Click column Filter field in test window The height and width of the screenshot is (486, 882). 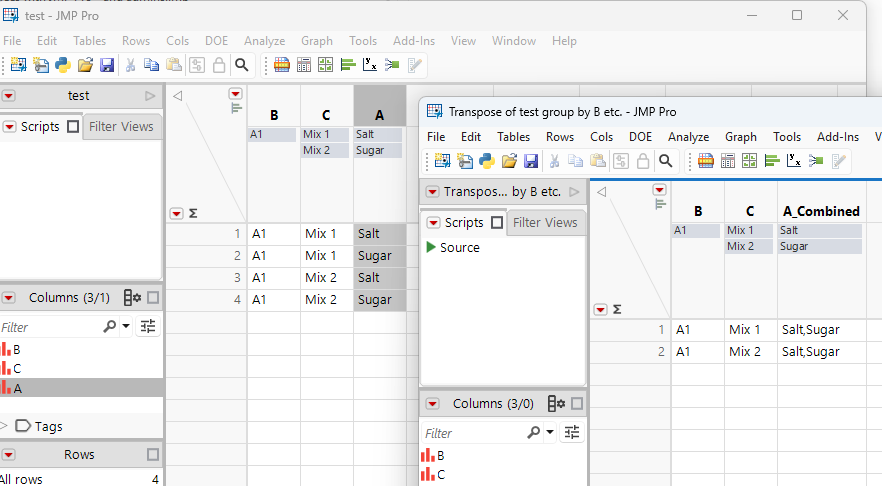(x=51, y=327)
